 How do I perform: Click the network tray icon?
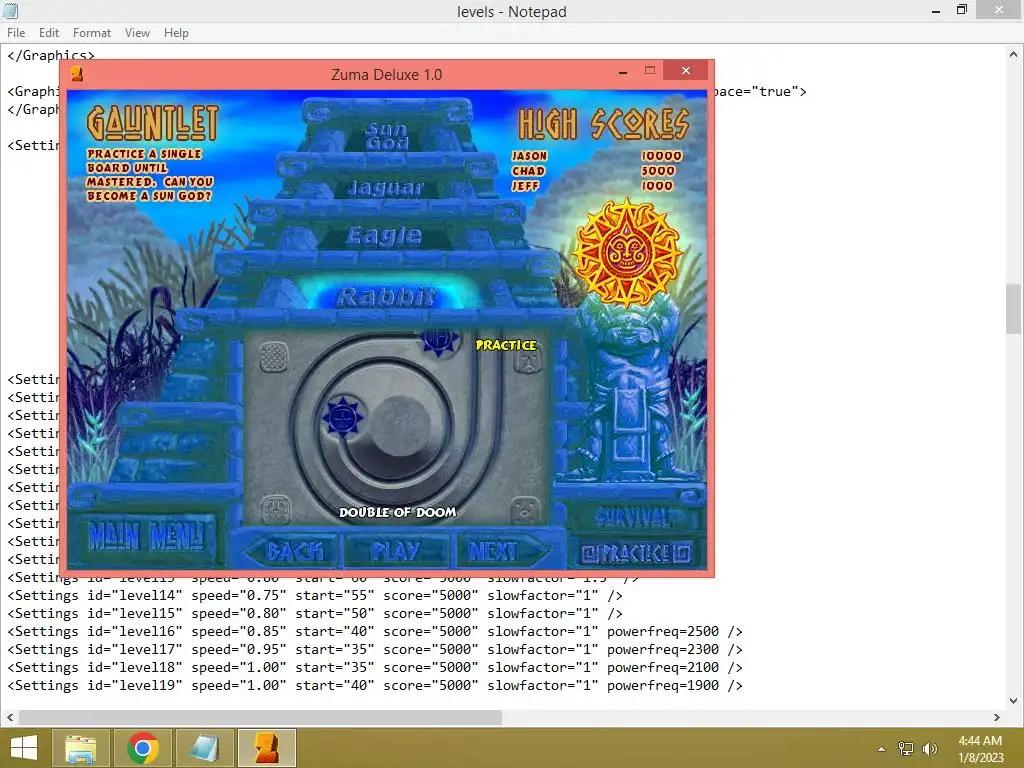click(x=906, y=749)
